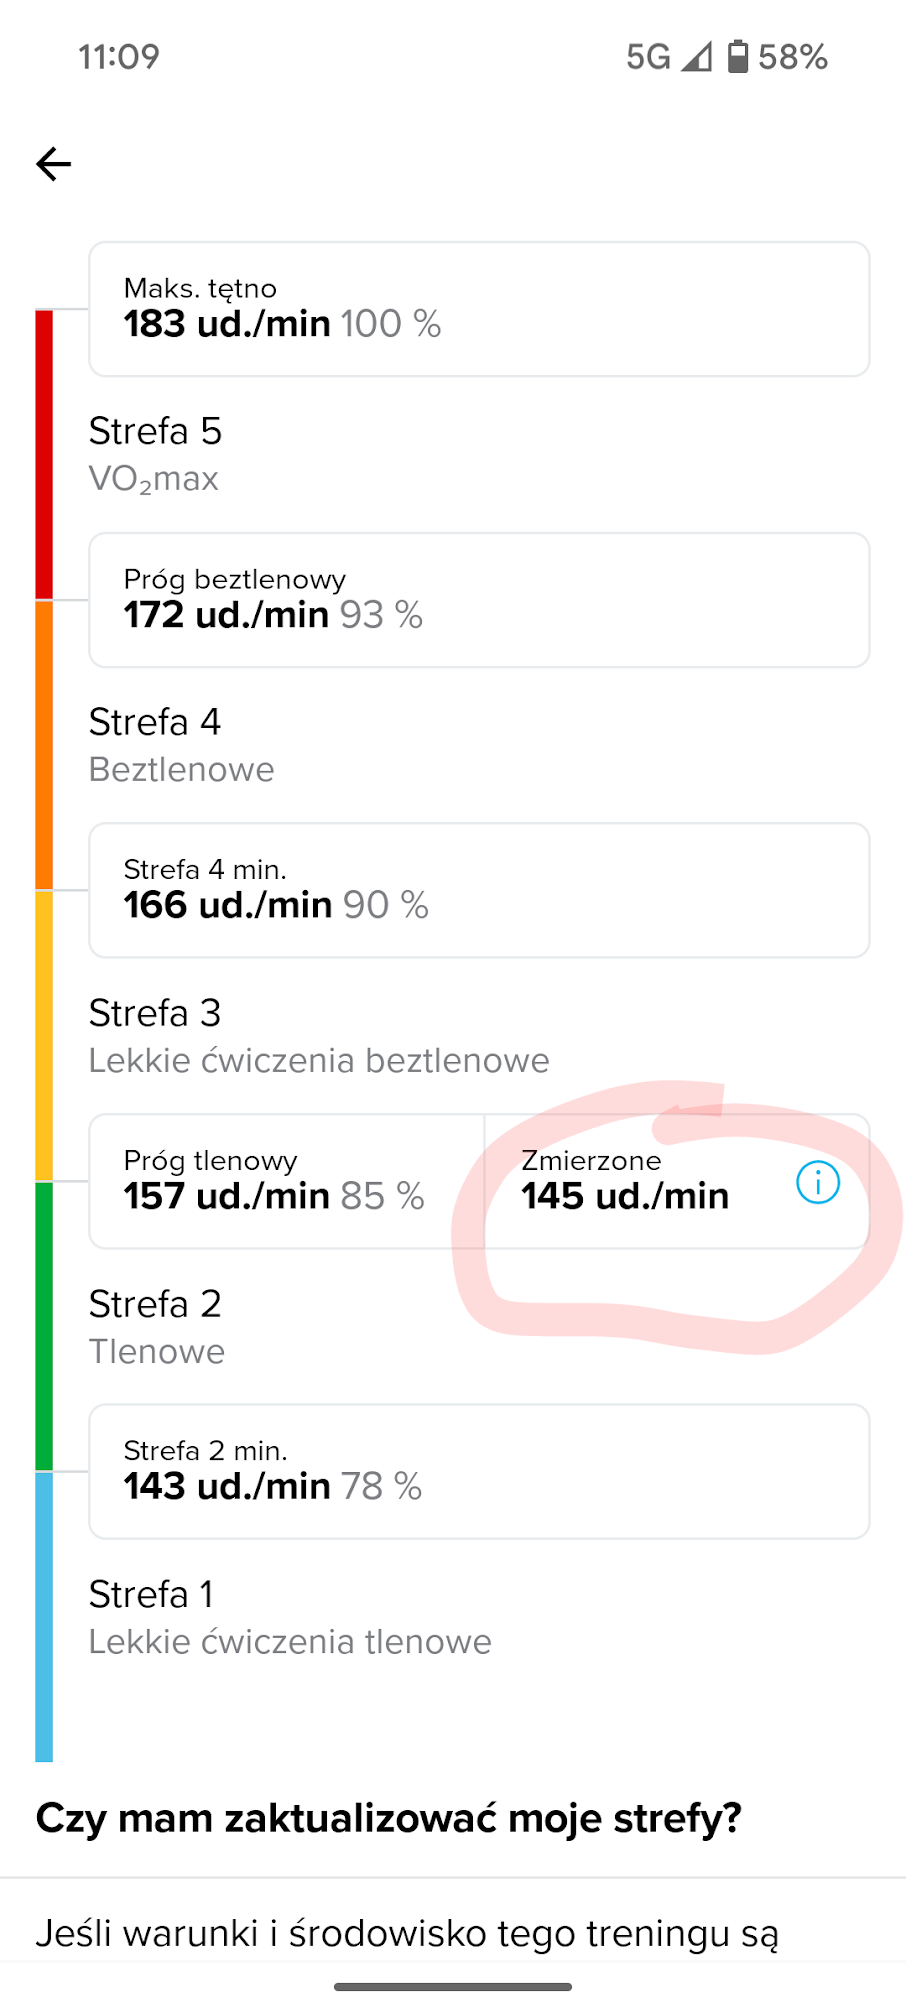Tap the Czy mam zaktualizować moje strefy heading
The image size is (906, 2013).
pyautogui.click(x=388, y=1818)
